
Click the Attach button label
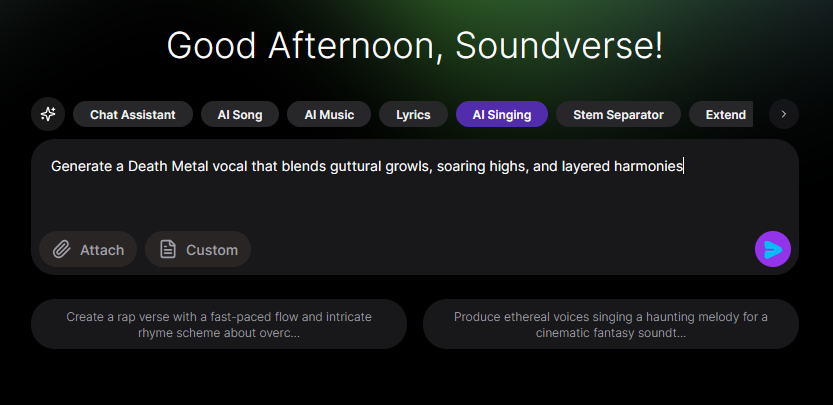[102, 250]
